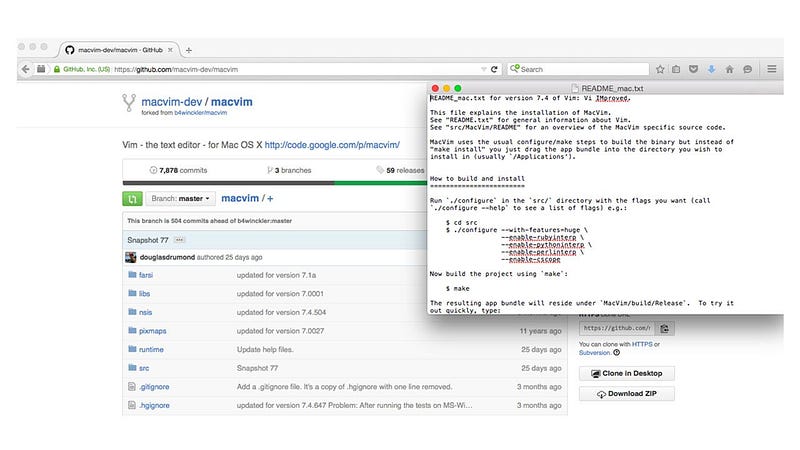The image size is (800, 450).
Task: Open the URL history dropdown arrow in the address bar
Action: point(483,69)
